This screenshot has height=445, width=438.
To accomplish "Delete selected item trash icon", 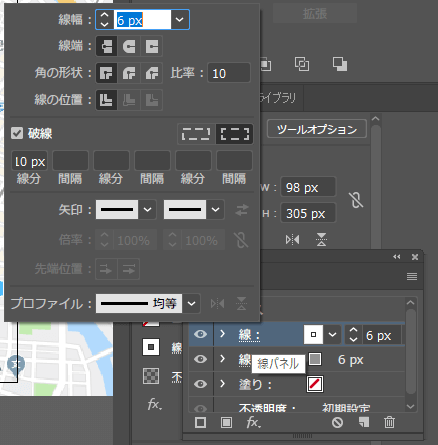I will (389, 423).
